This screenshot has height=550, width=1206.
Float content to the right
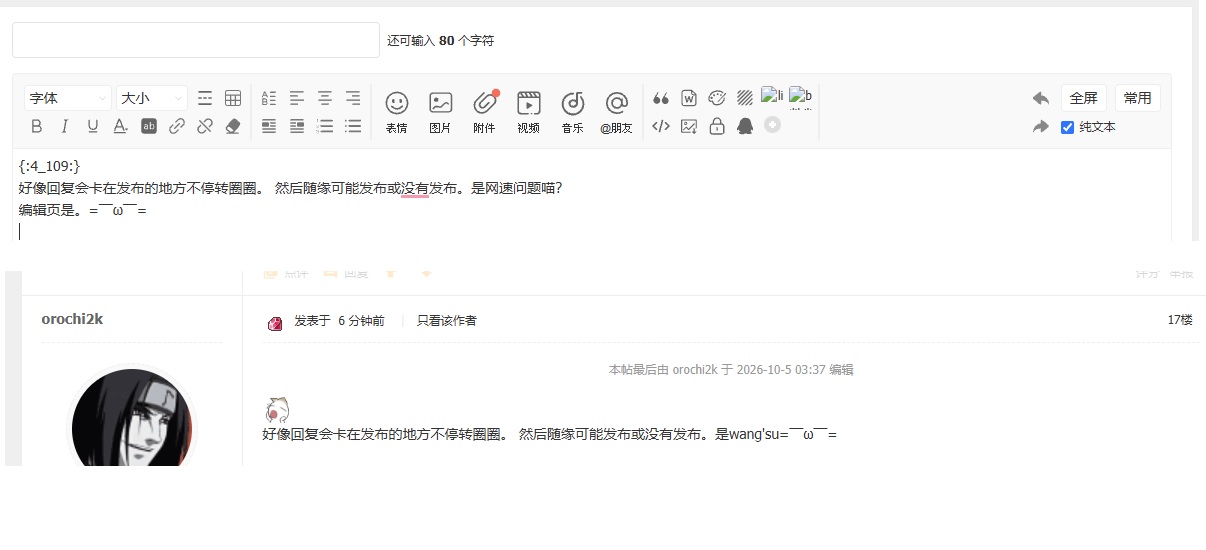point(297,126)
